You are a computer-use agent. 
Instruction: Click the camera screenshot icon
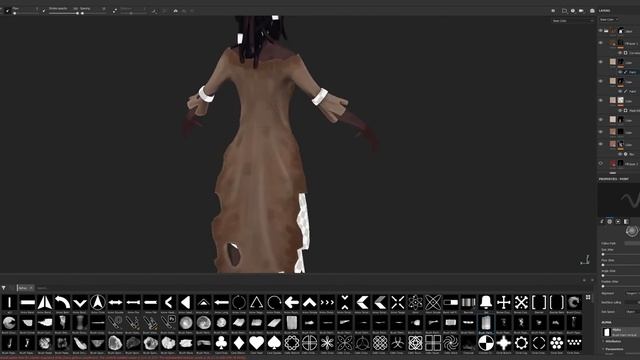point(592,11)
